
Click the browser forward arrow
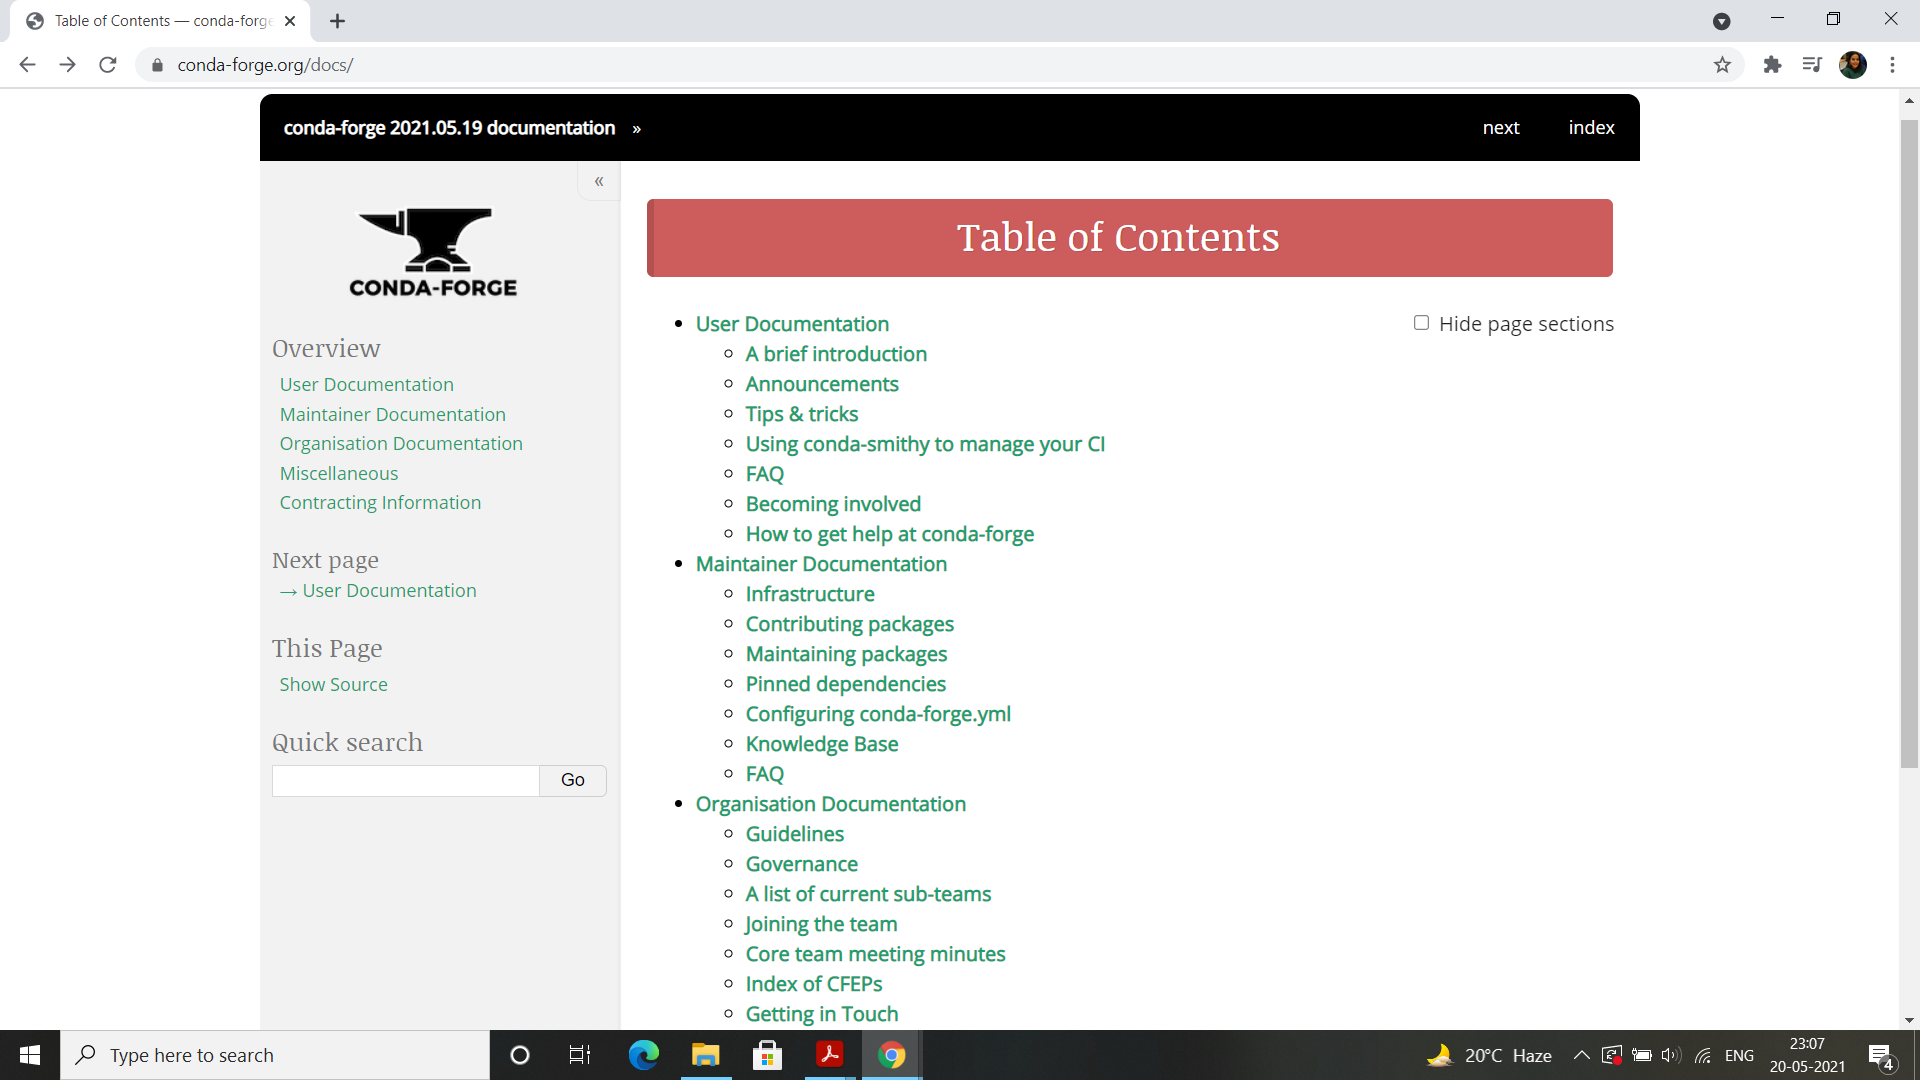(67, 65)
